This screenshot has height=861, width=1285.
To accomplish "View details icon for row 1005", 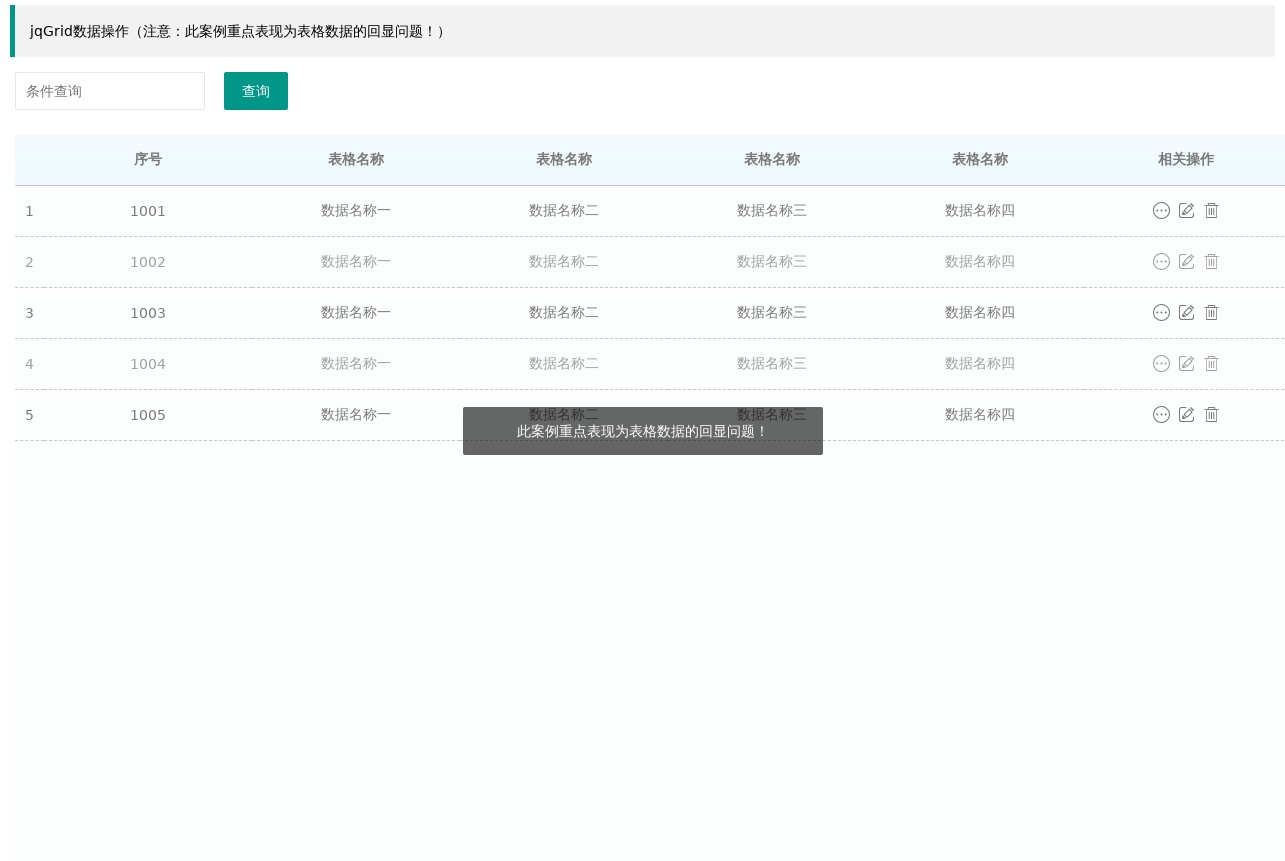I will (1161, 415).
